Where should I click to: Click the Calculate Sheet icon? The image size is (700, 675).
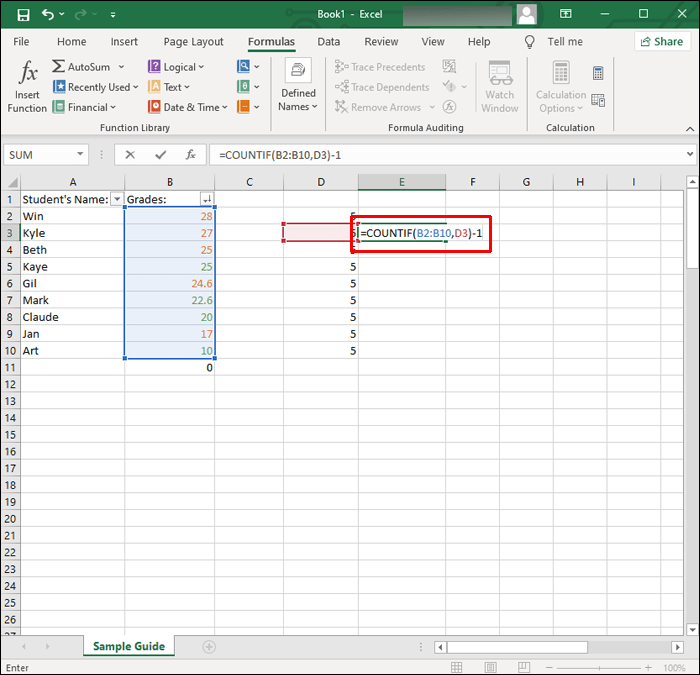click(x=598, y=100)
